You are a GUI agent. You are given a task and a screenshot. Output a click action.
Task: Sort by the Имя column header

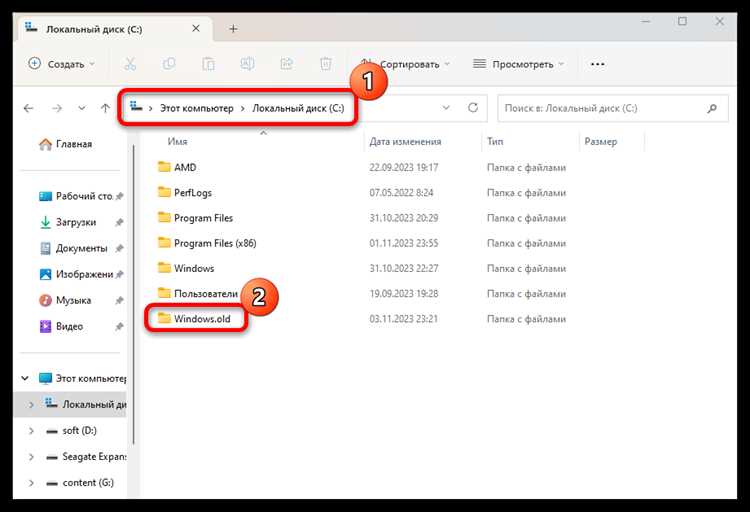tap(177, 141)
